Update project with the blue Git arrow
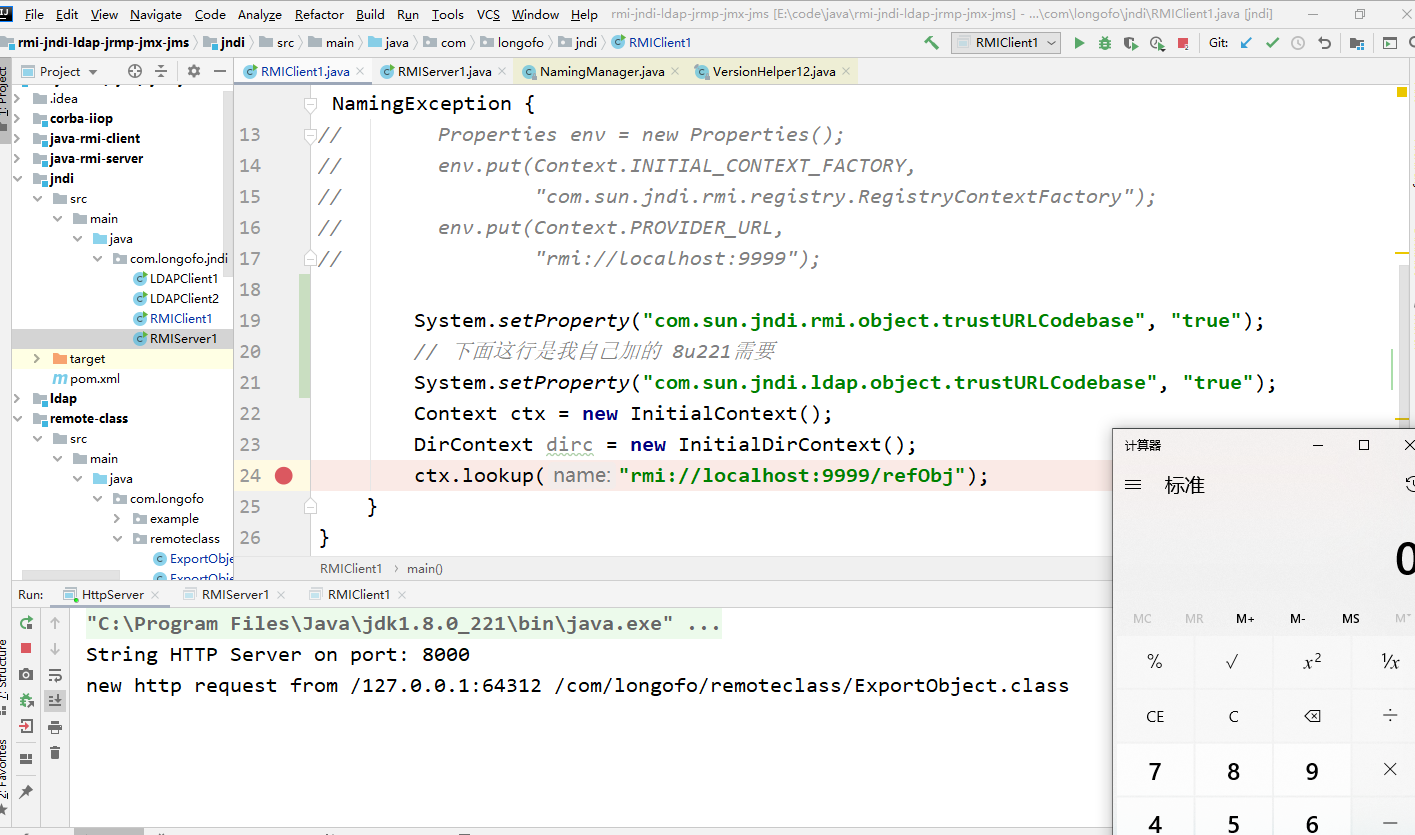Viewport: 1415px width, 835px height. click(x=1246, y=43)
